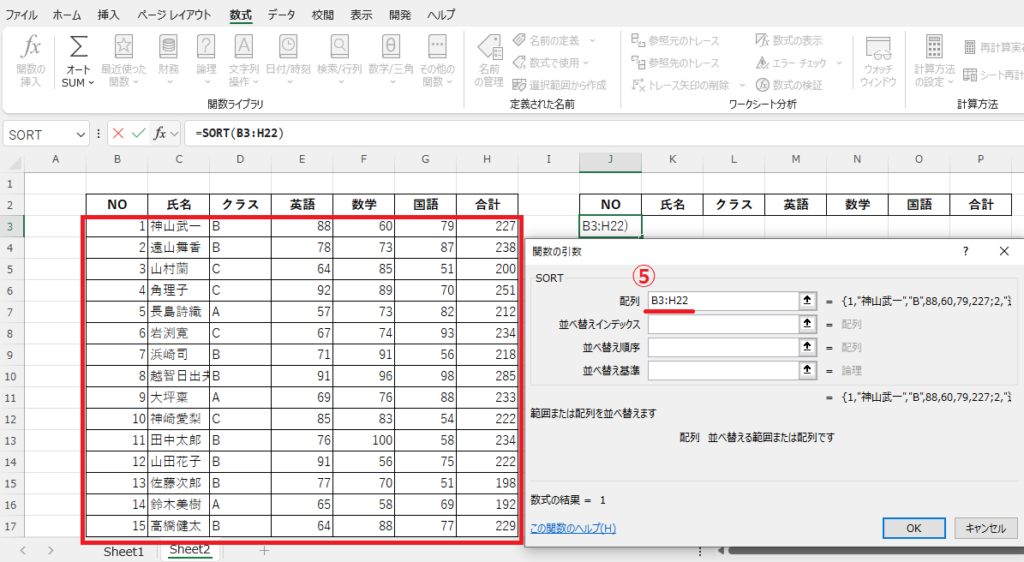Open the Logical (論理) functions library
The image size is (1024, 562).
(x=206, y=61)
